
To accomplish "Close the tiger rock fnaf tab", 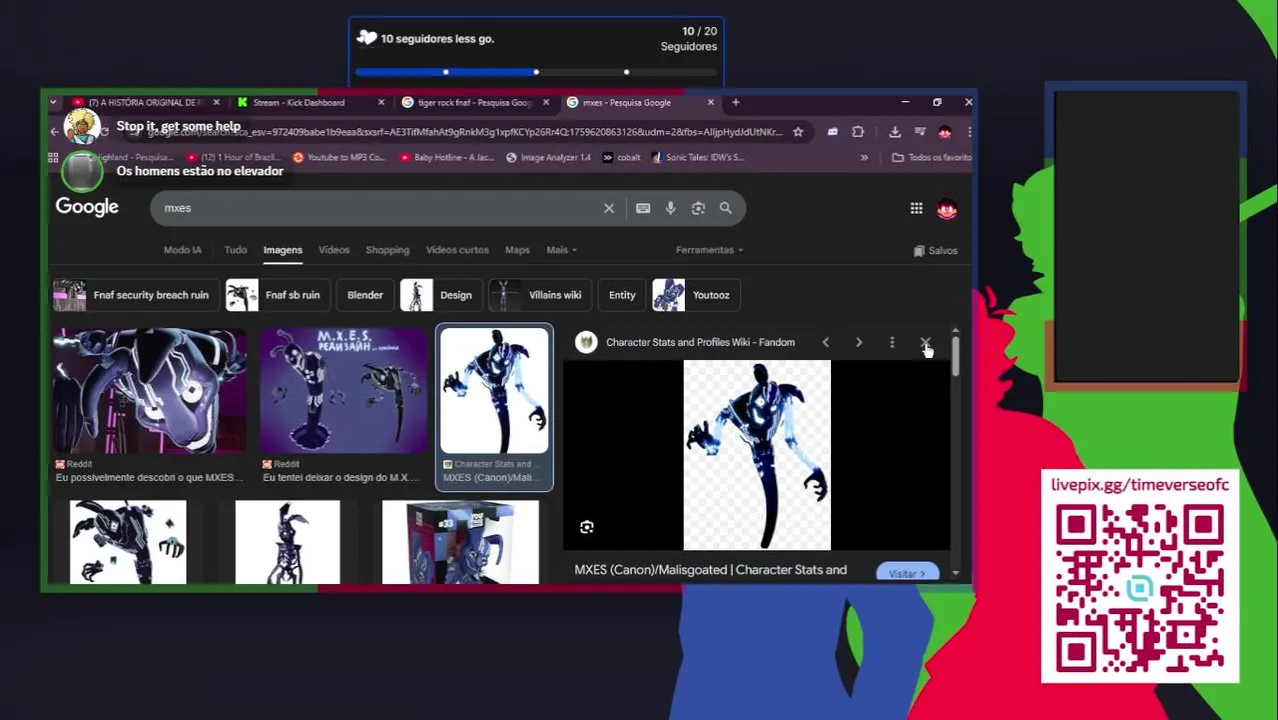I will click(x=546, y=102).
